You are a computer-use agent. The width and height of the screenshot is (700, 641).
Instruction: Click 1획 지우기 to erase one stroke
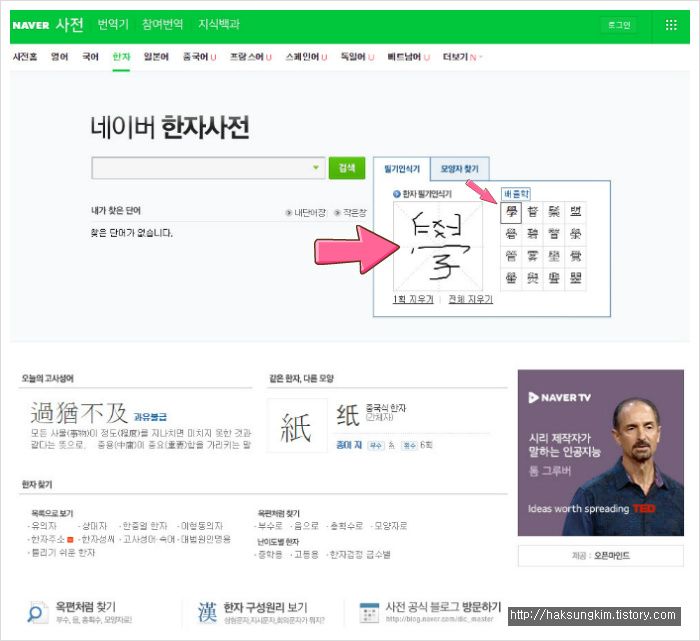click(413, 299)
